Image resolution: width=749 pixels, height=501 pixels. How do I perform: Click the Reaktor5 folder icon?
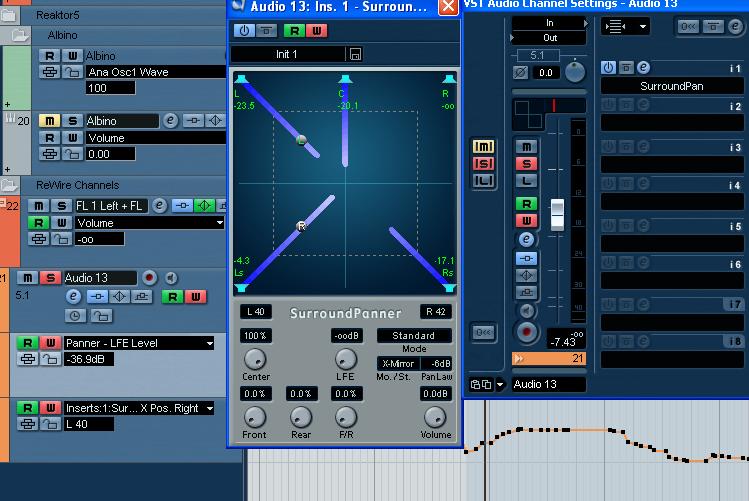(x=9, y=15)
